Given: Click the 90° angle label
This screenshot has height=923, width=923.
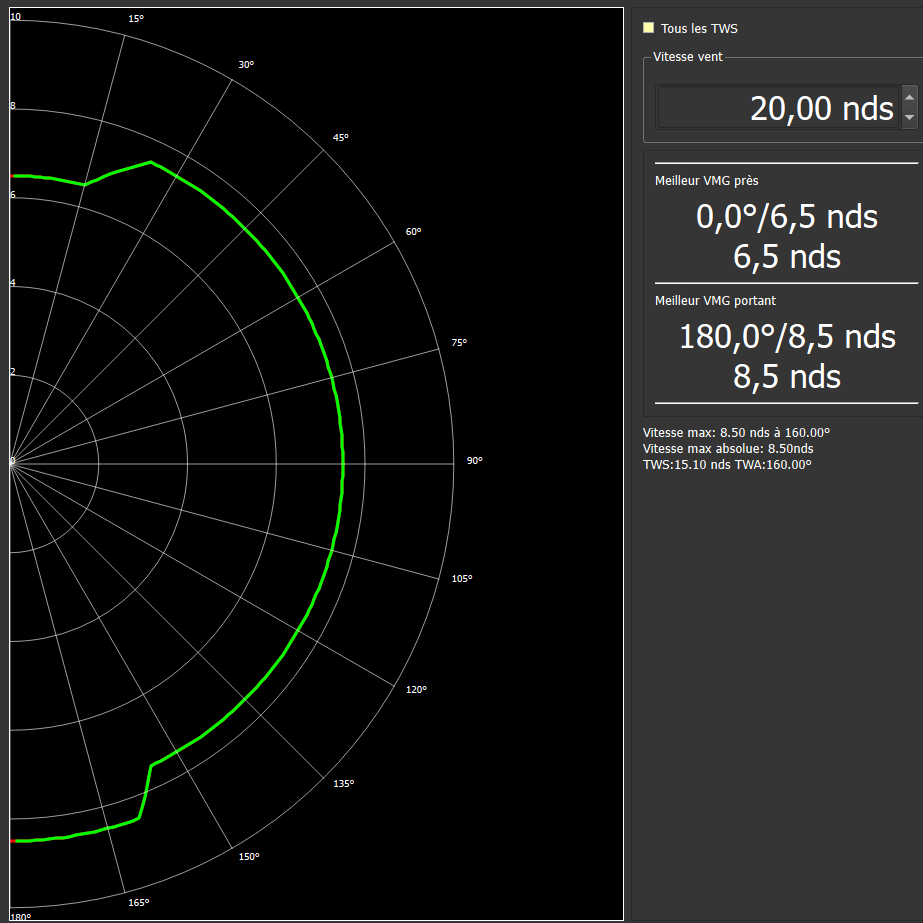Looking at the screenshot, I should point(474,461).
